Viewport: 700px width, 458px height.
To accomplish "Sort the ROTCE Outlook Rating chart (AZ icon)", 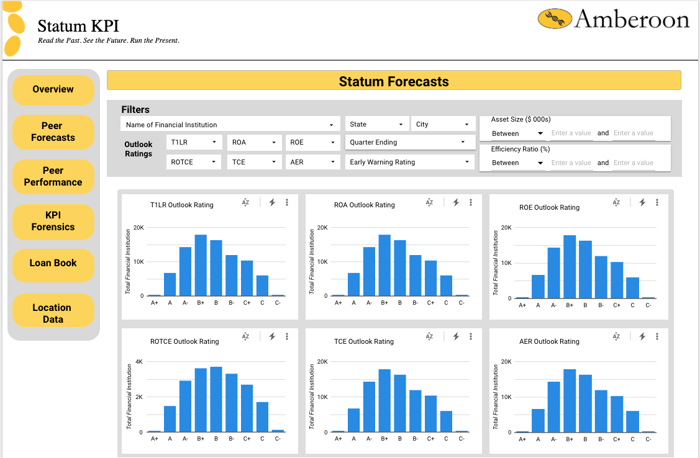I will [246, 337].
